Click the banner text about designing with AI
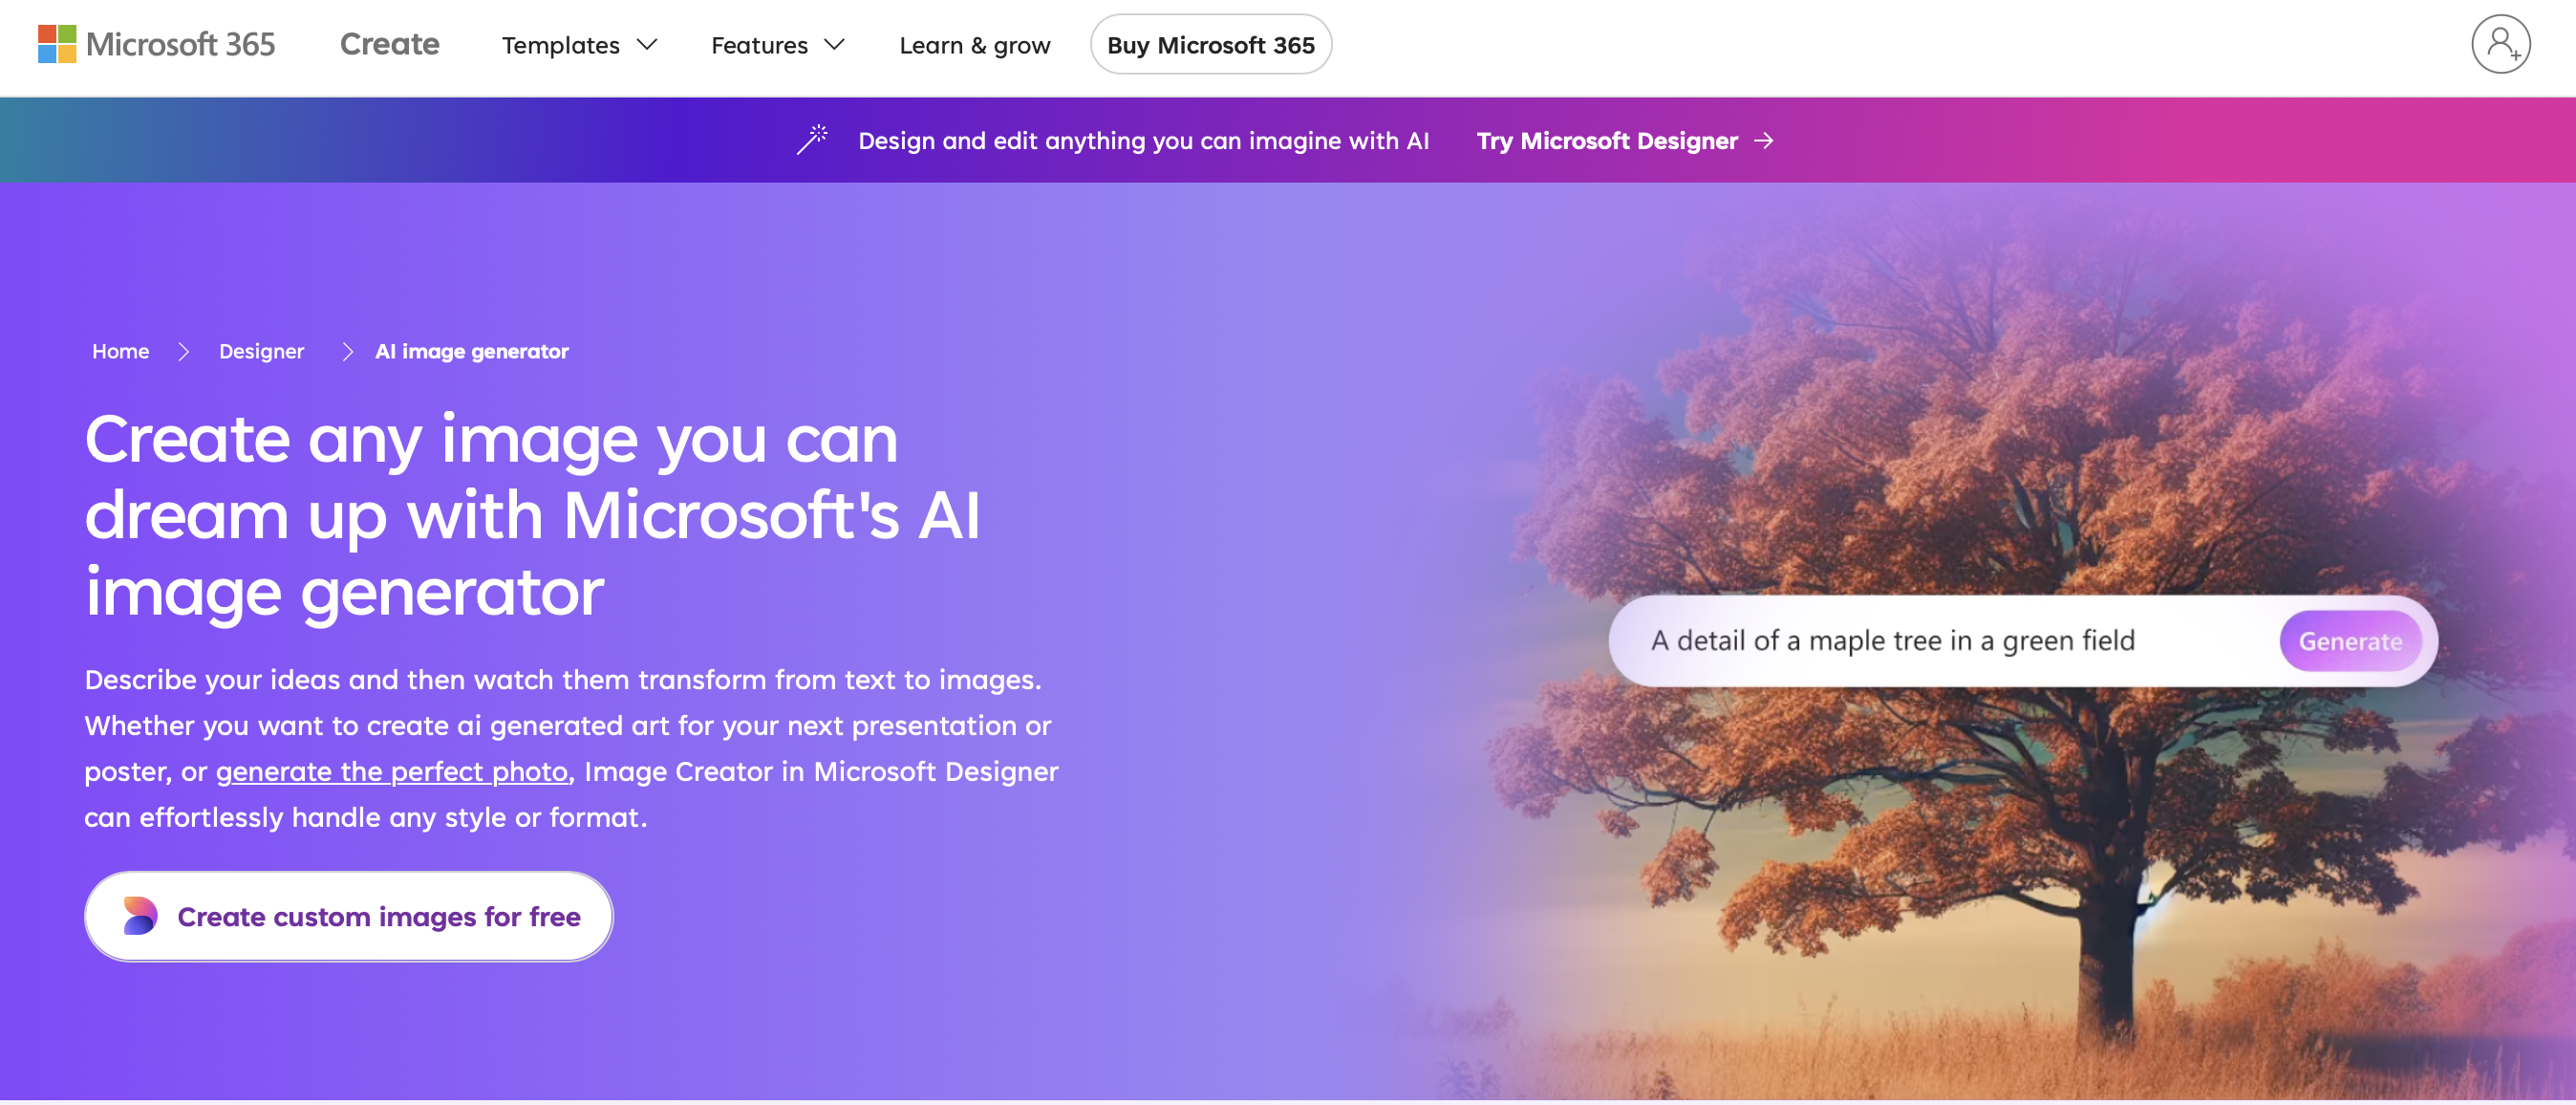This screenshot has width=2576, height=1105. click(1143, 141)
